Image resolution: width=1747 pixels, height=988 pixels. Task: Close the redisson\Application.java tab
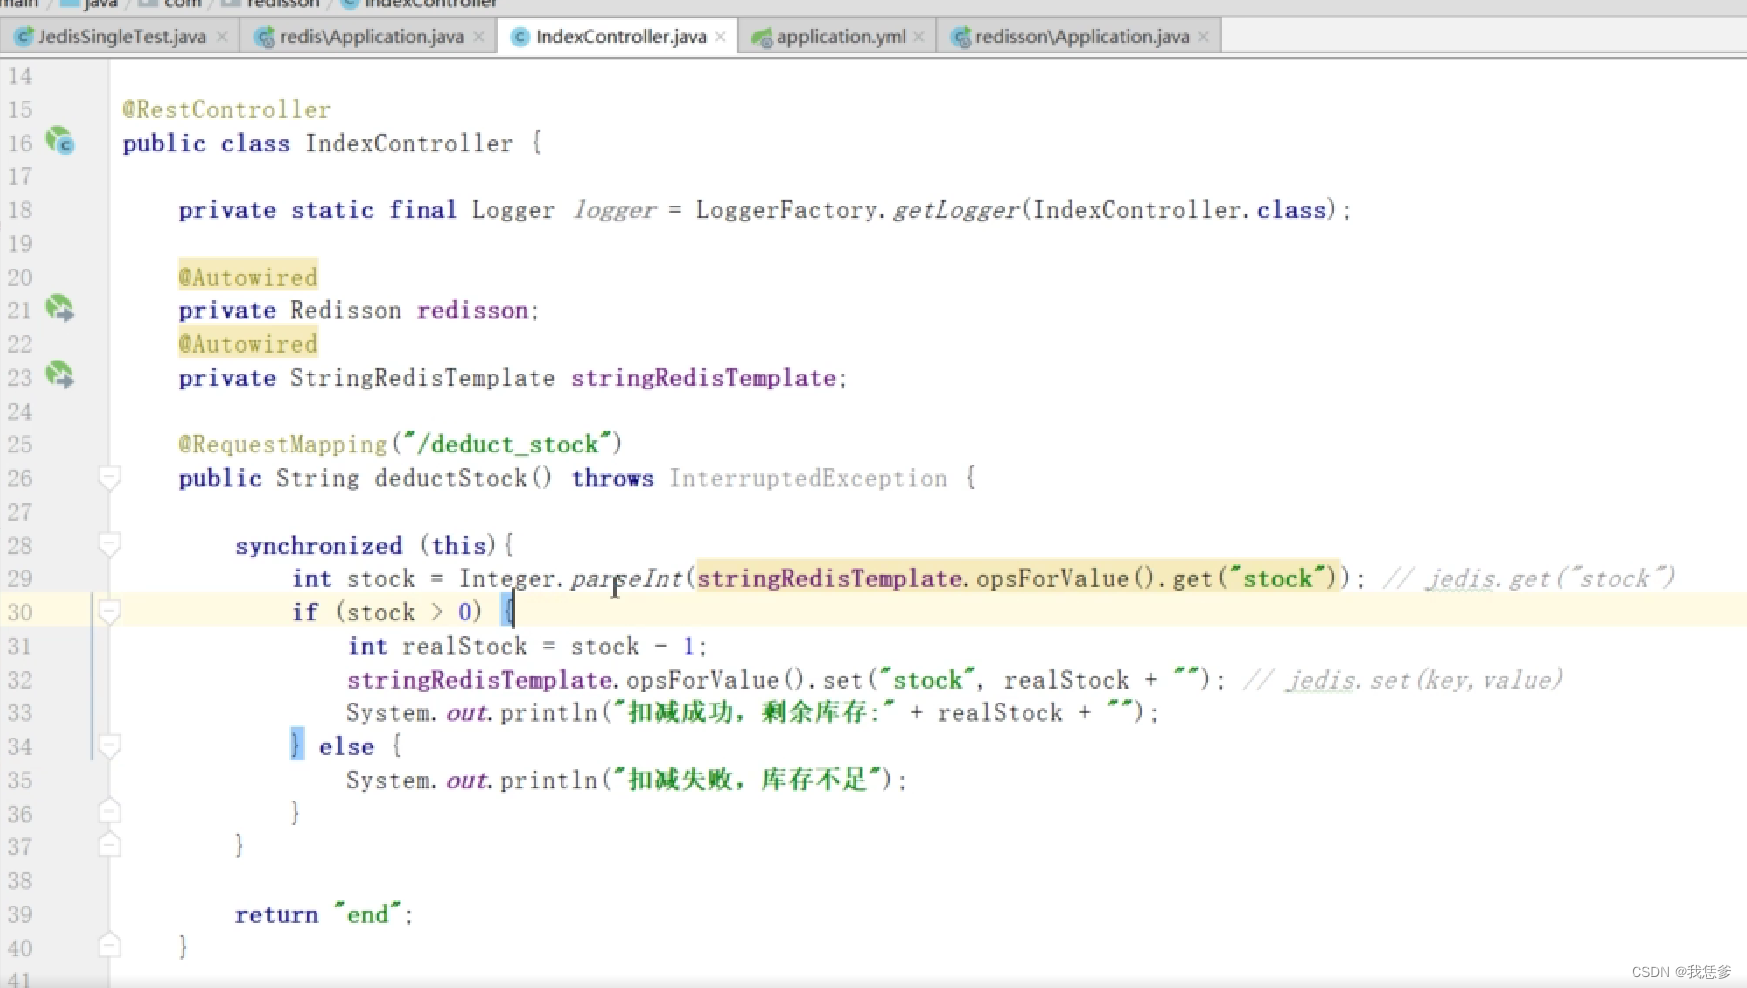pos(1203,37)
